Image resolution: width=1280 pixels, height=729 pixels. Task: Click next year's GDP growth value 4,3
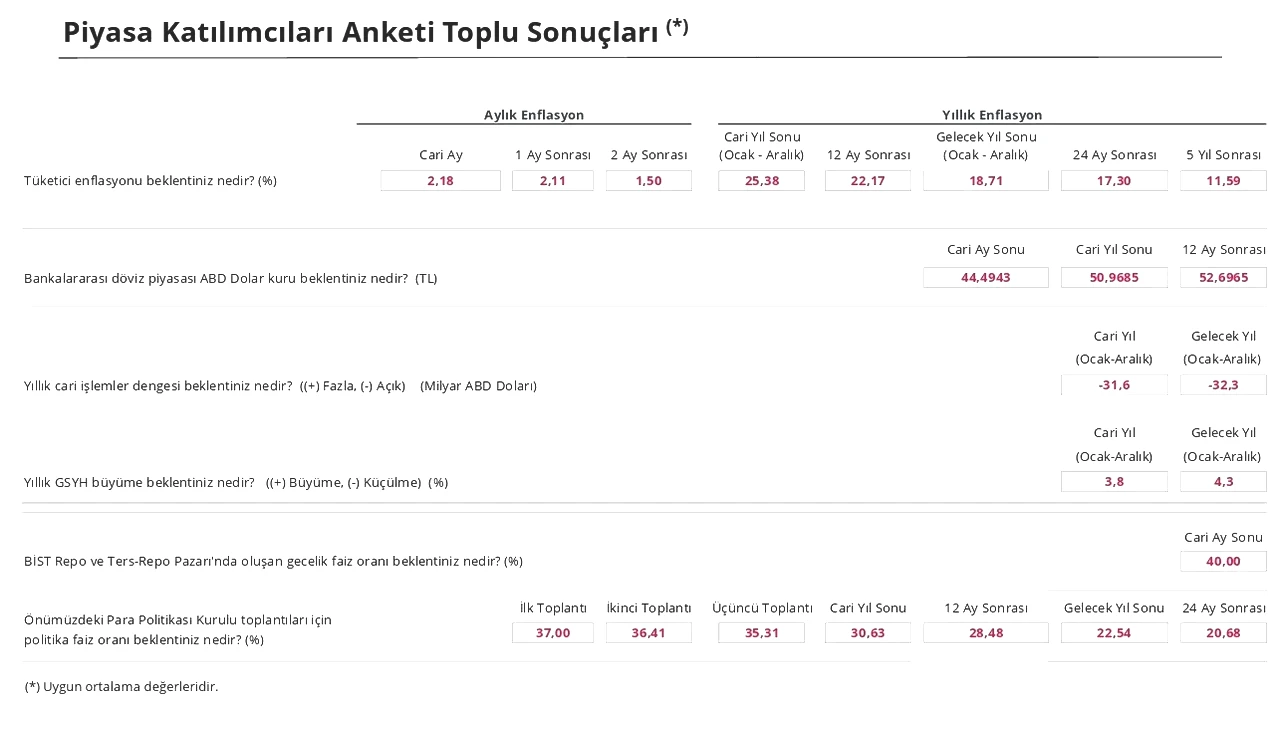coord(1222,482)
